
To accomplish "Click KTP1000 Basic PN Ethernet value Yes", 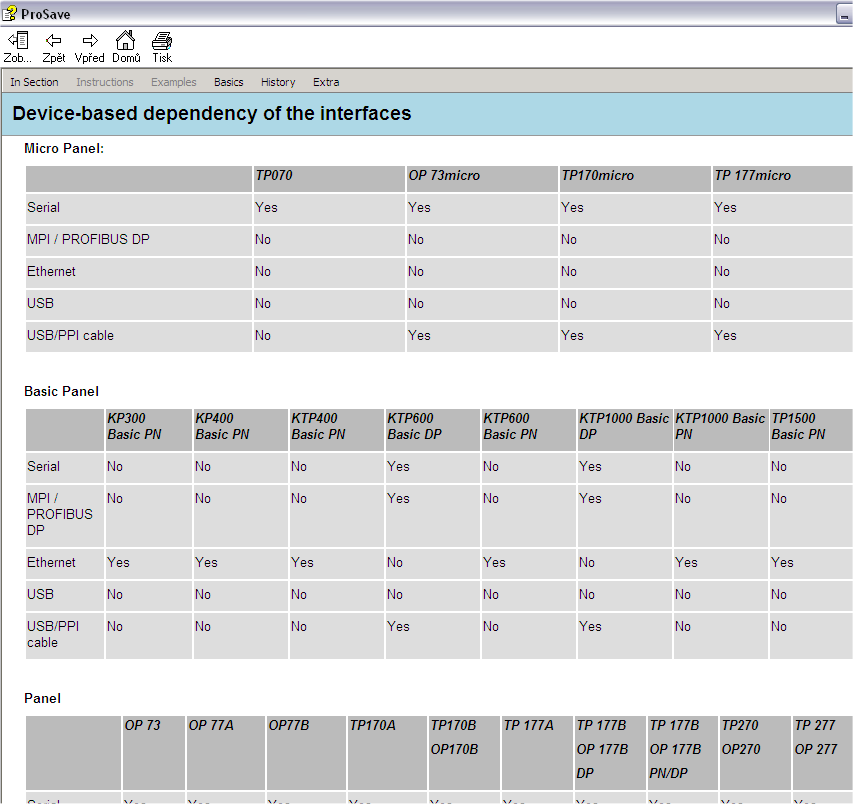I will 686,562.
